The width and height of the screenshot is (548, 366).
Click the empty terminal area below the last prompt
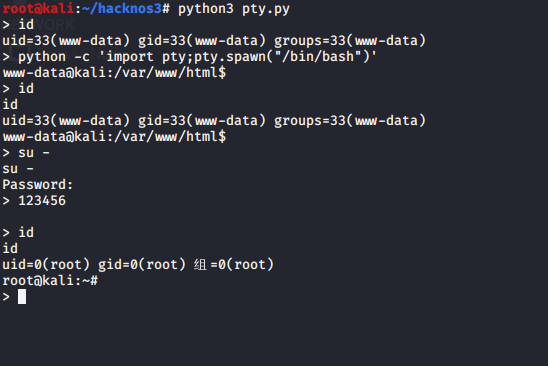point(274,336)
